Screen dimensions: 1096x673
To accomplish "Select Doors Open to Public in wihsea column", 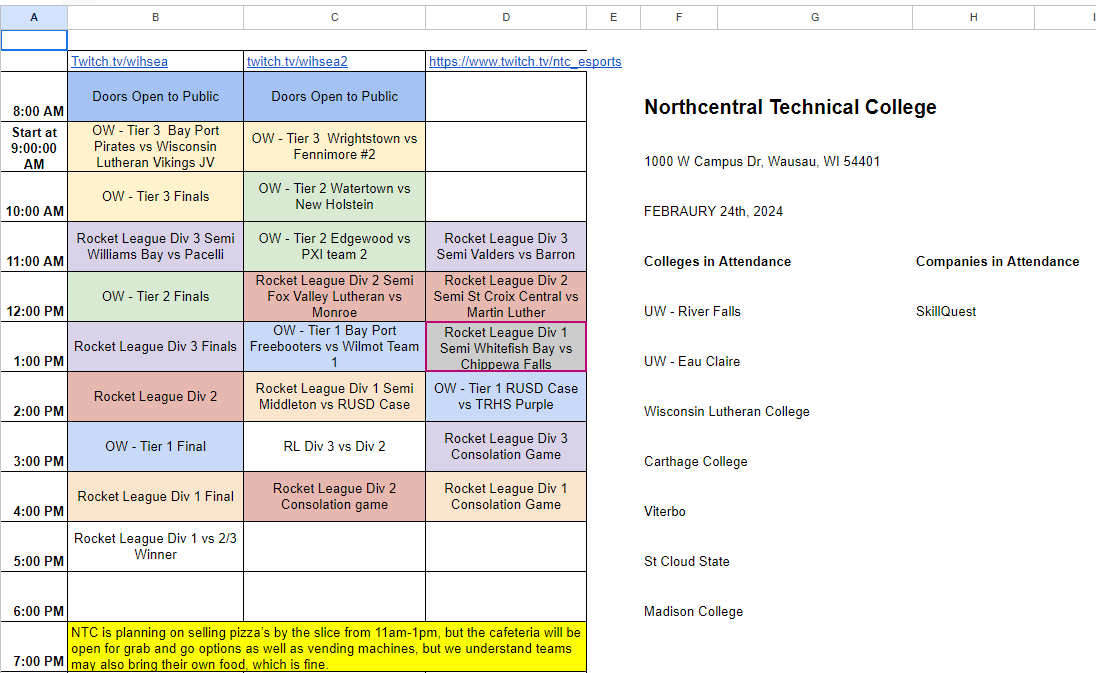I will tap(155, 96).
